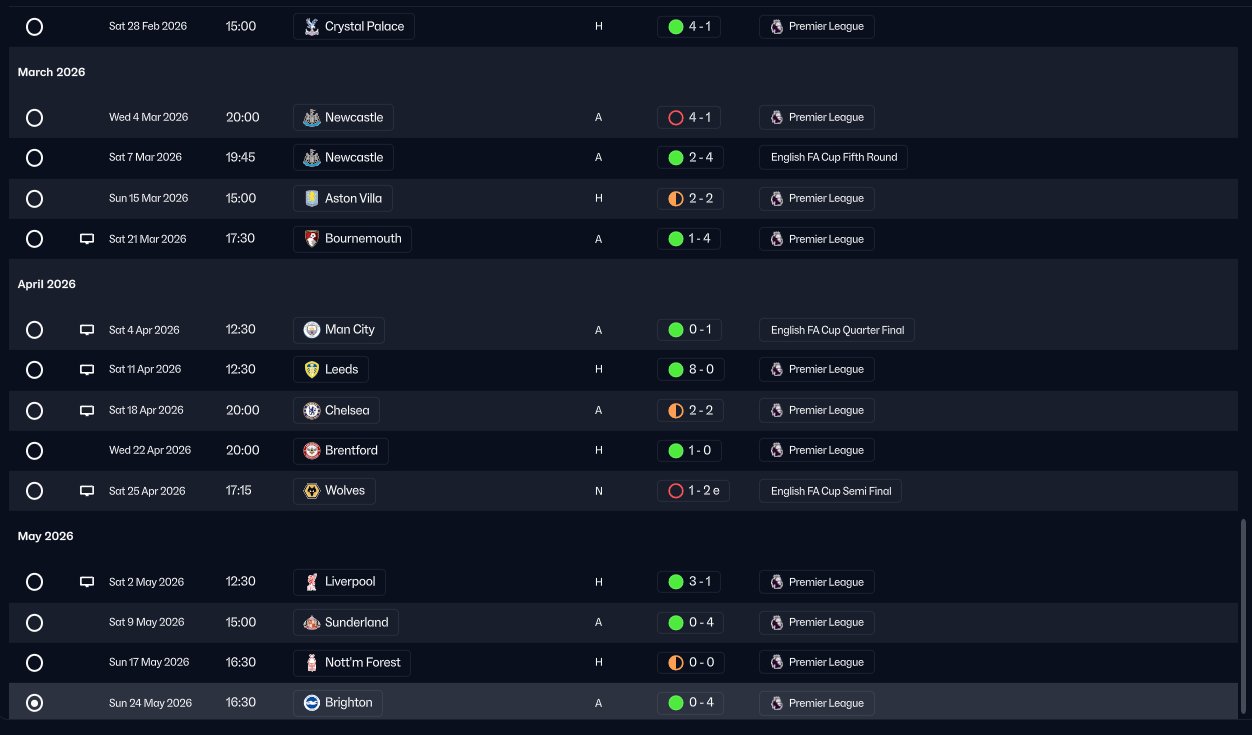Screen dimensions: 1252x735
Task: Click the TV icon beside Sat 2 May 2026
Action: point(87,582)
